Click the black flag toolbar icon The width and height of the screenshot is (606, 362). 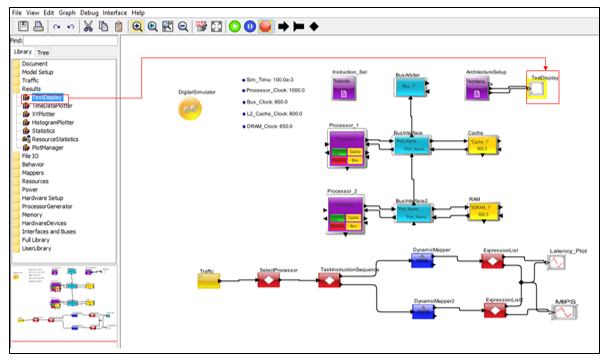point(298,26)
